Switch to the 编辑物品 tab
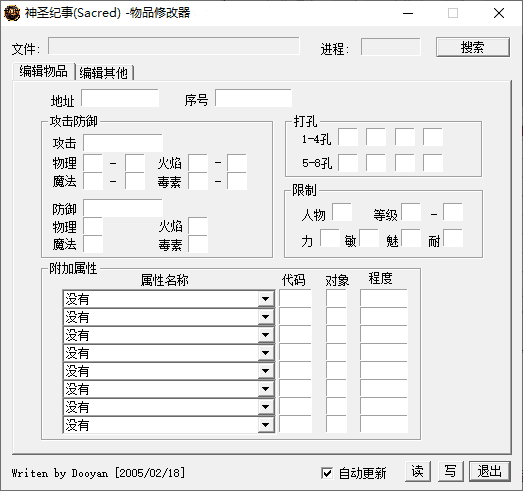The height and width of the screenshot is (491, 523). (43, 71)
